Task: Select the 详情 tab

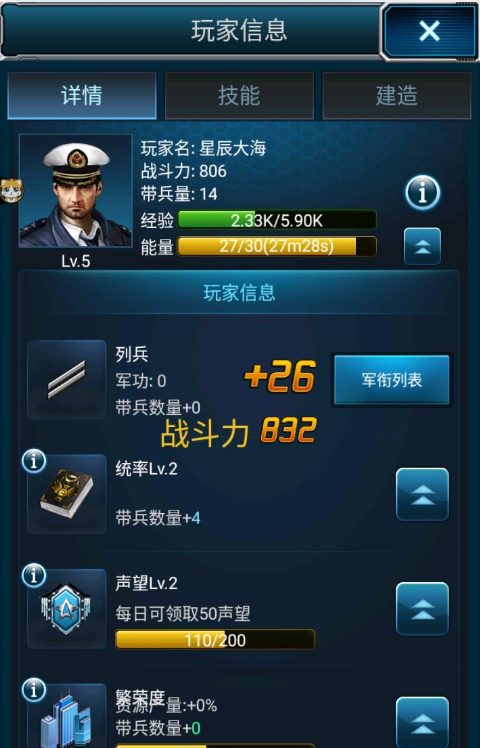Action: (82, 95)
